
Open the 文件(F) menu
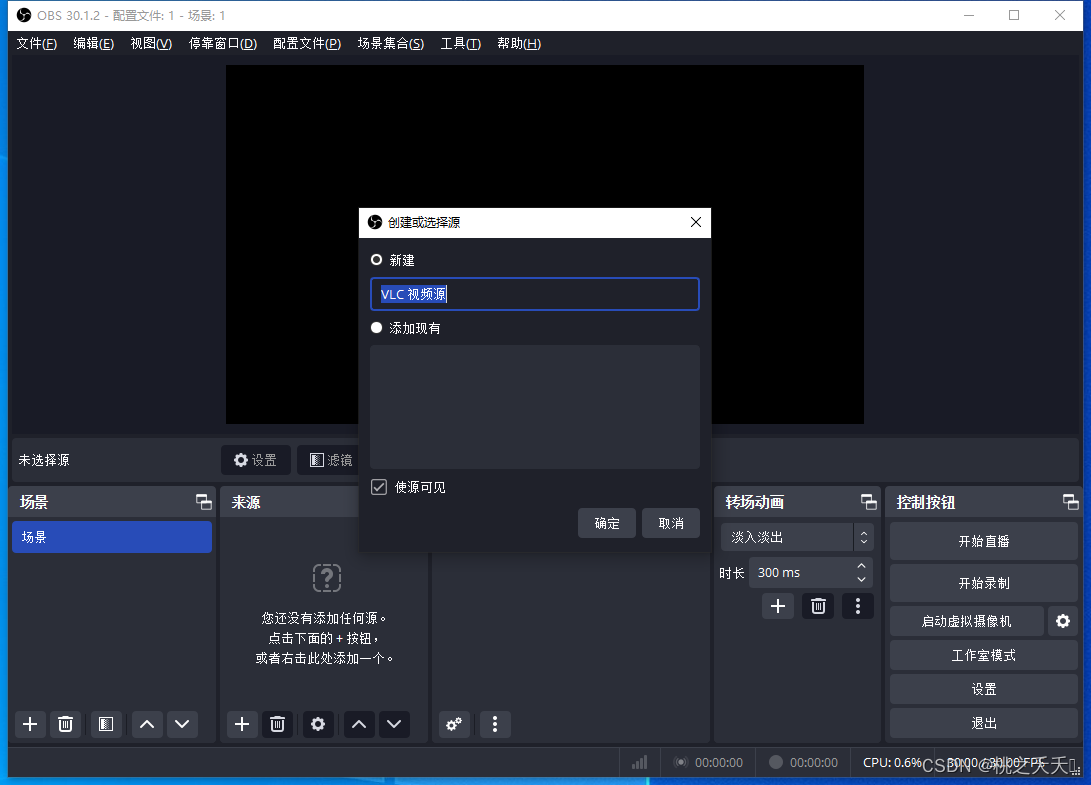pyautogui.click(x=36, y=44)
